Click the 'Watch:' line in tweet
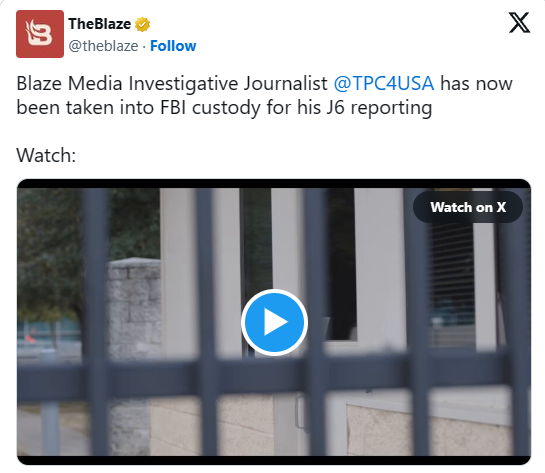 click(46, 155)
